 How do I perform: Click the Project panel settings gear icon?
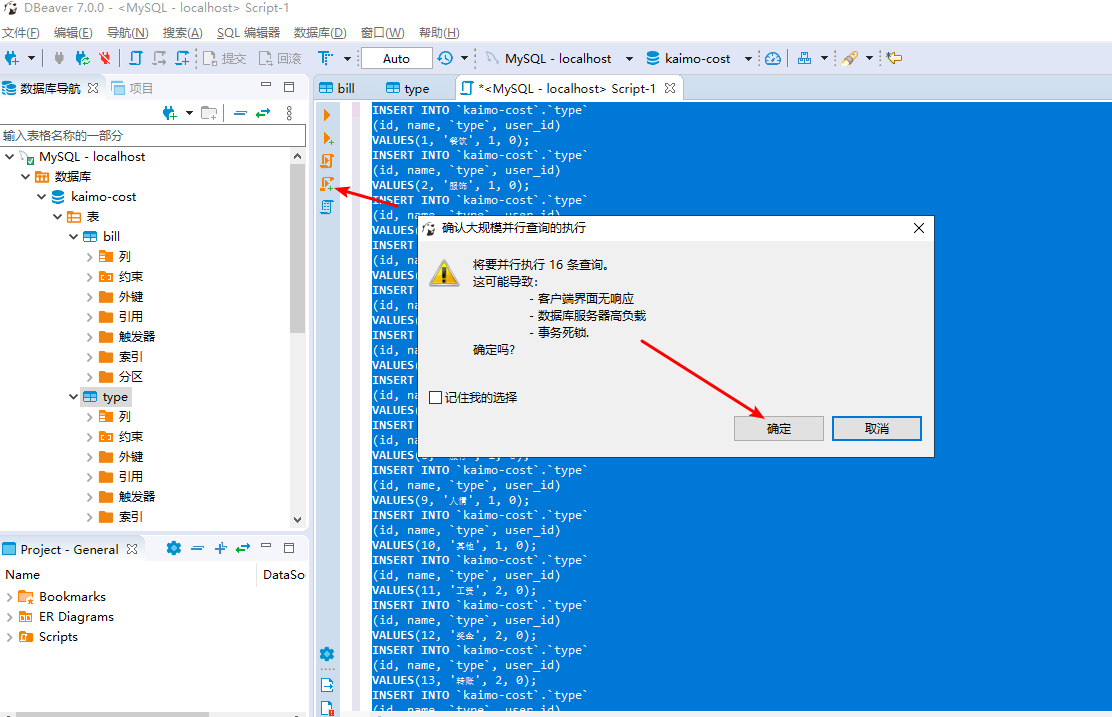pos(174,548)
